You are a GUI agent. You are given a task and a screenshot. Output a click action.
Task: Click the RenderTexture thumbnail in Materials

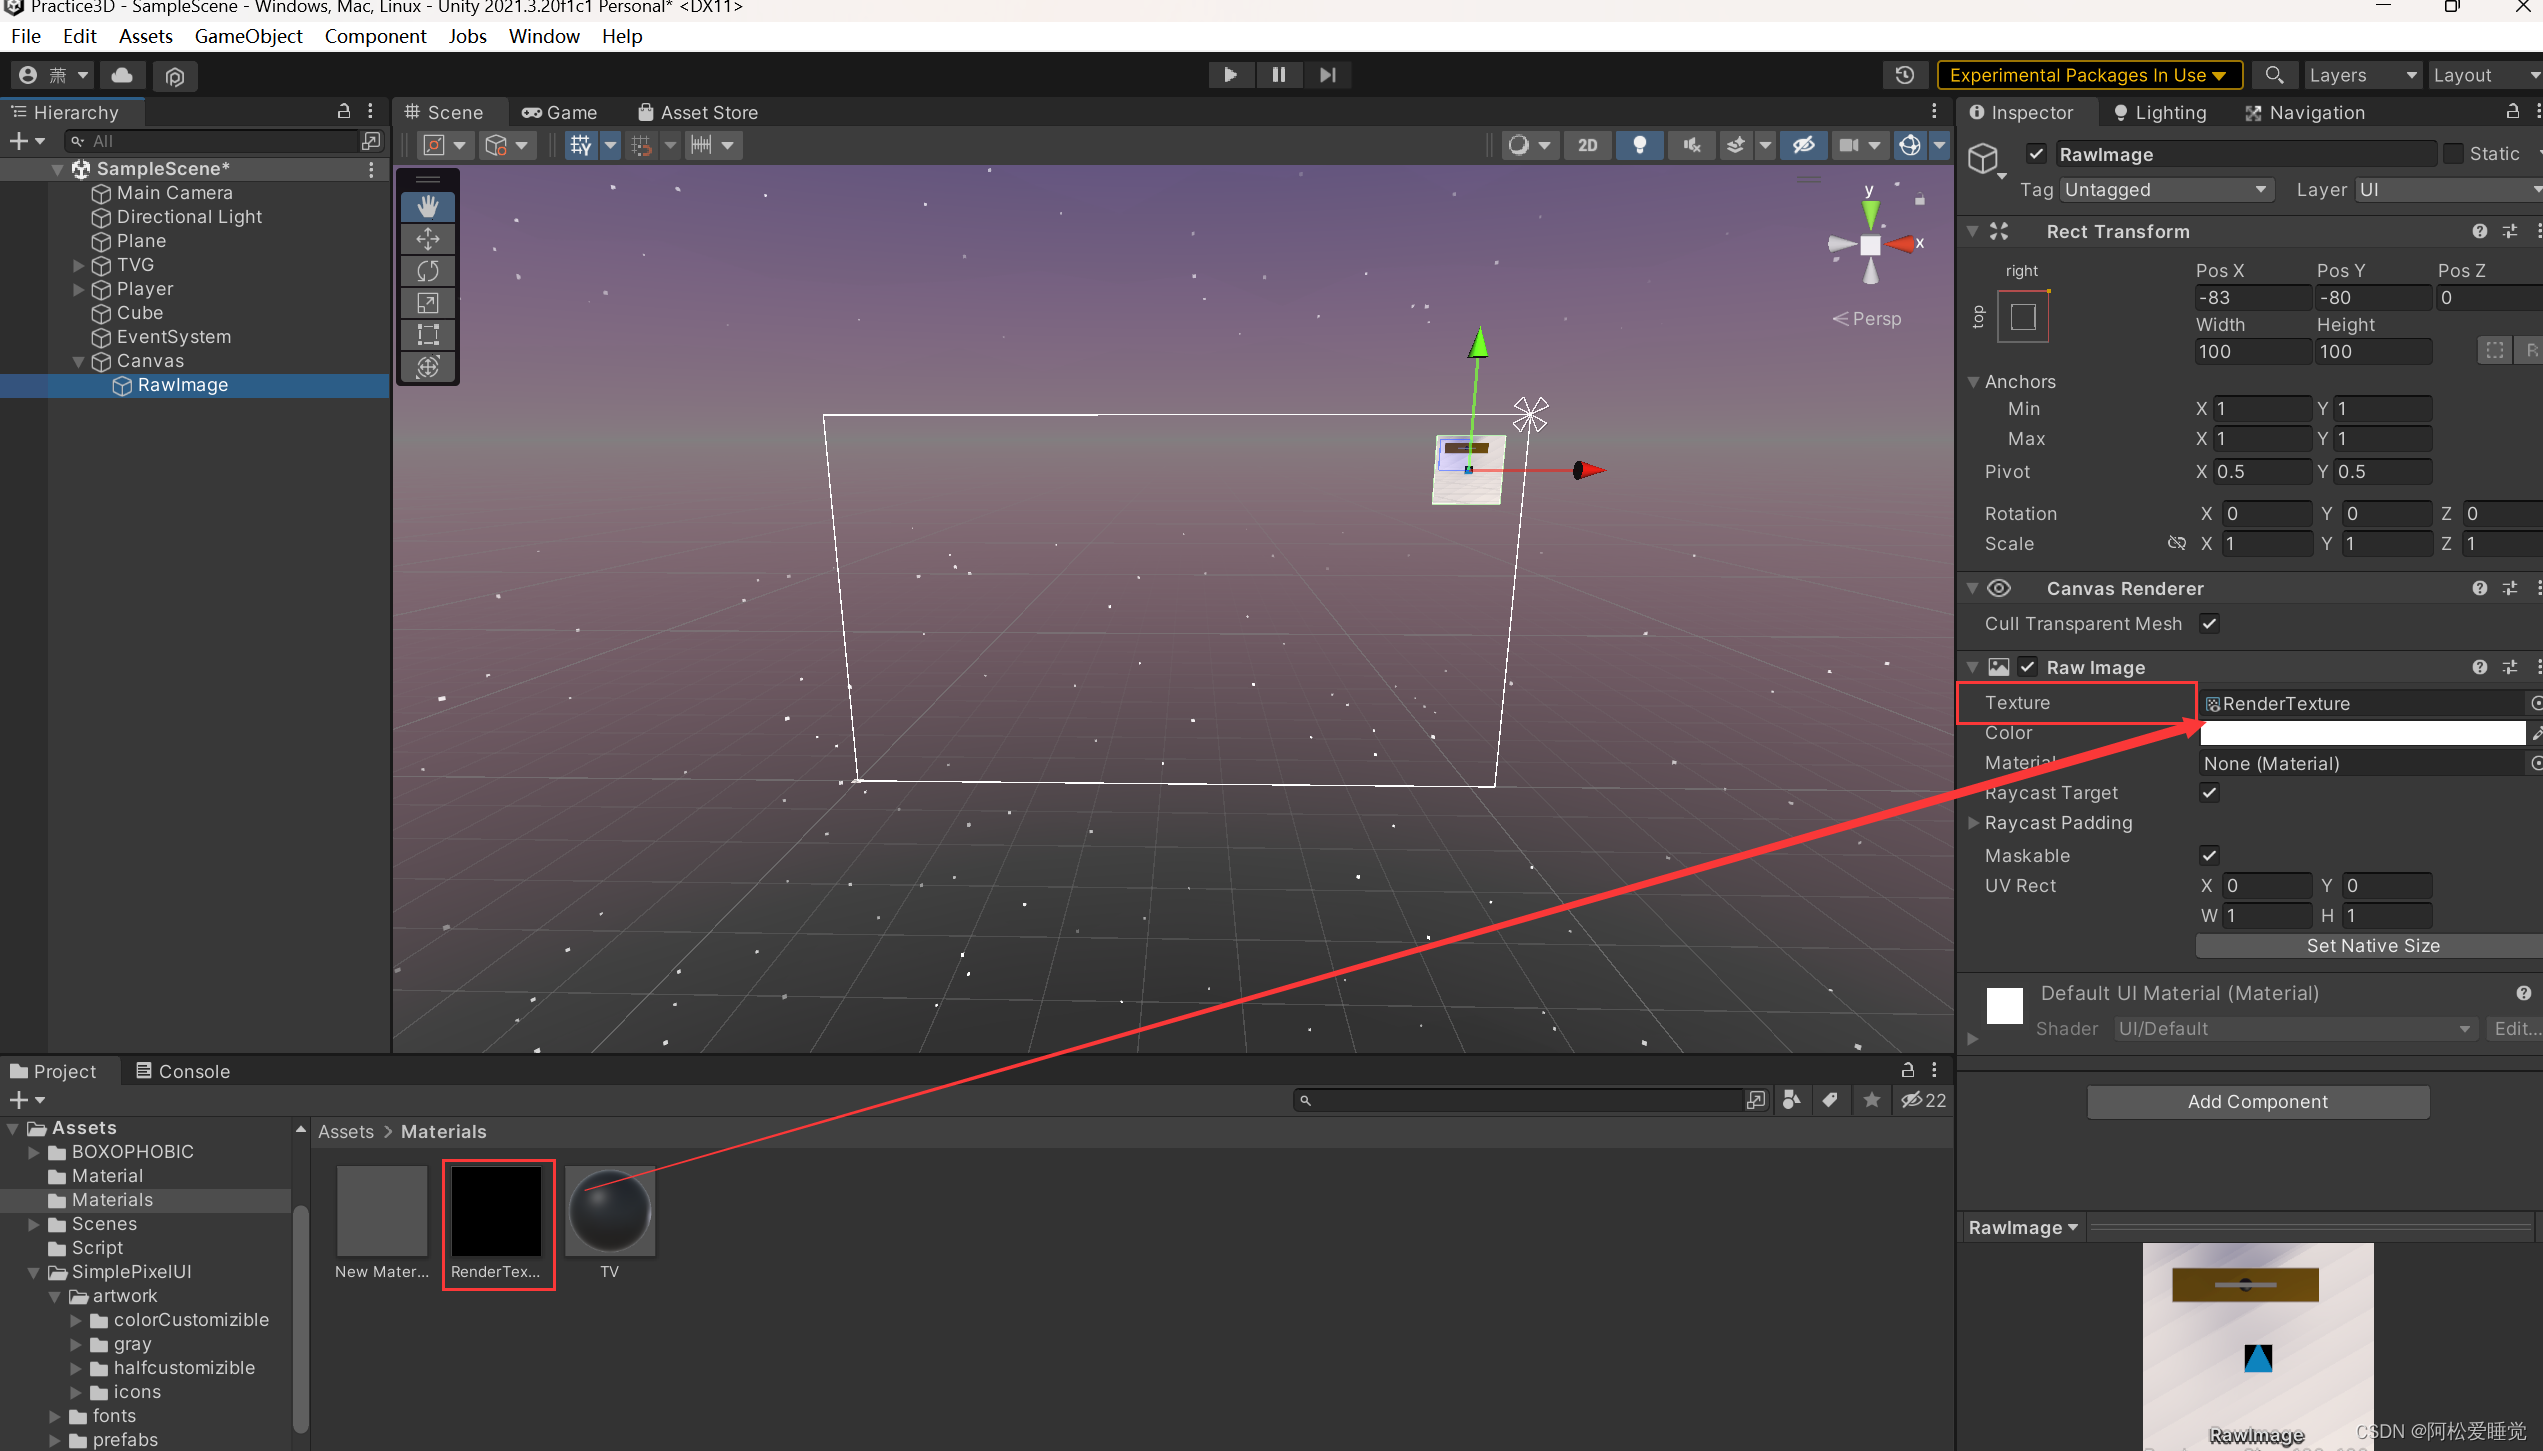(x=496, y=1212)
